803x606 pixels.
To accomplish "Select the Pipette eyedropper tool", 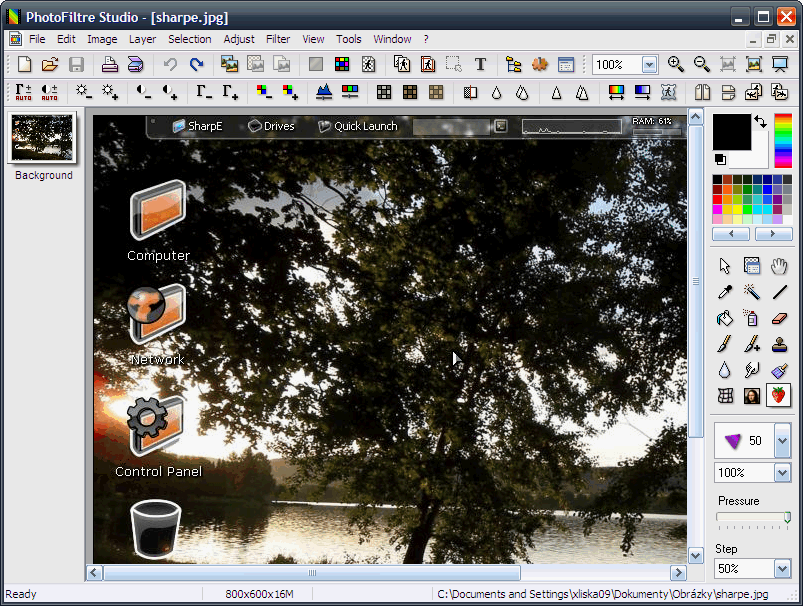I will pyautogui.click(x=725, y=292).
